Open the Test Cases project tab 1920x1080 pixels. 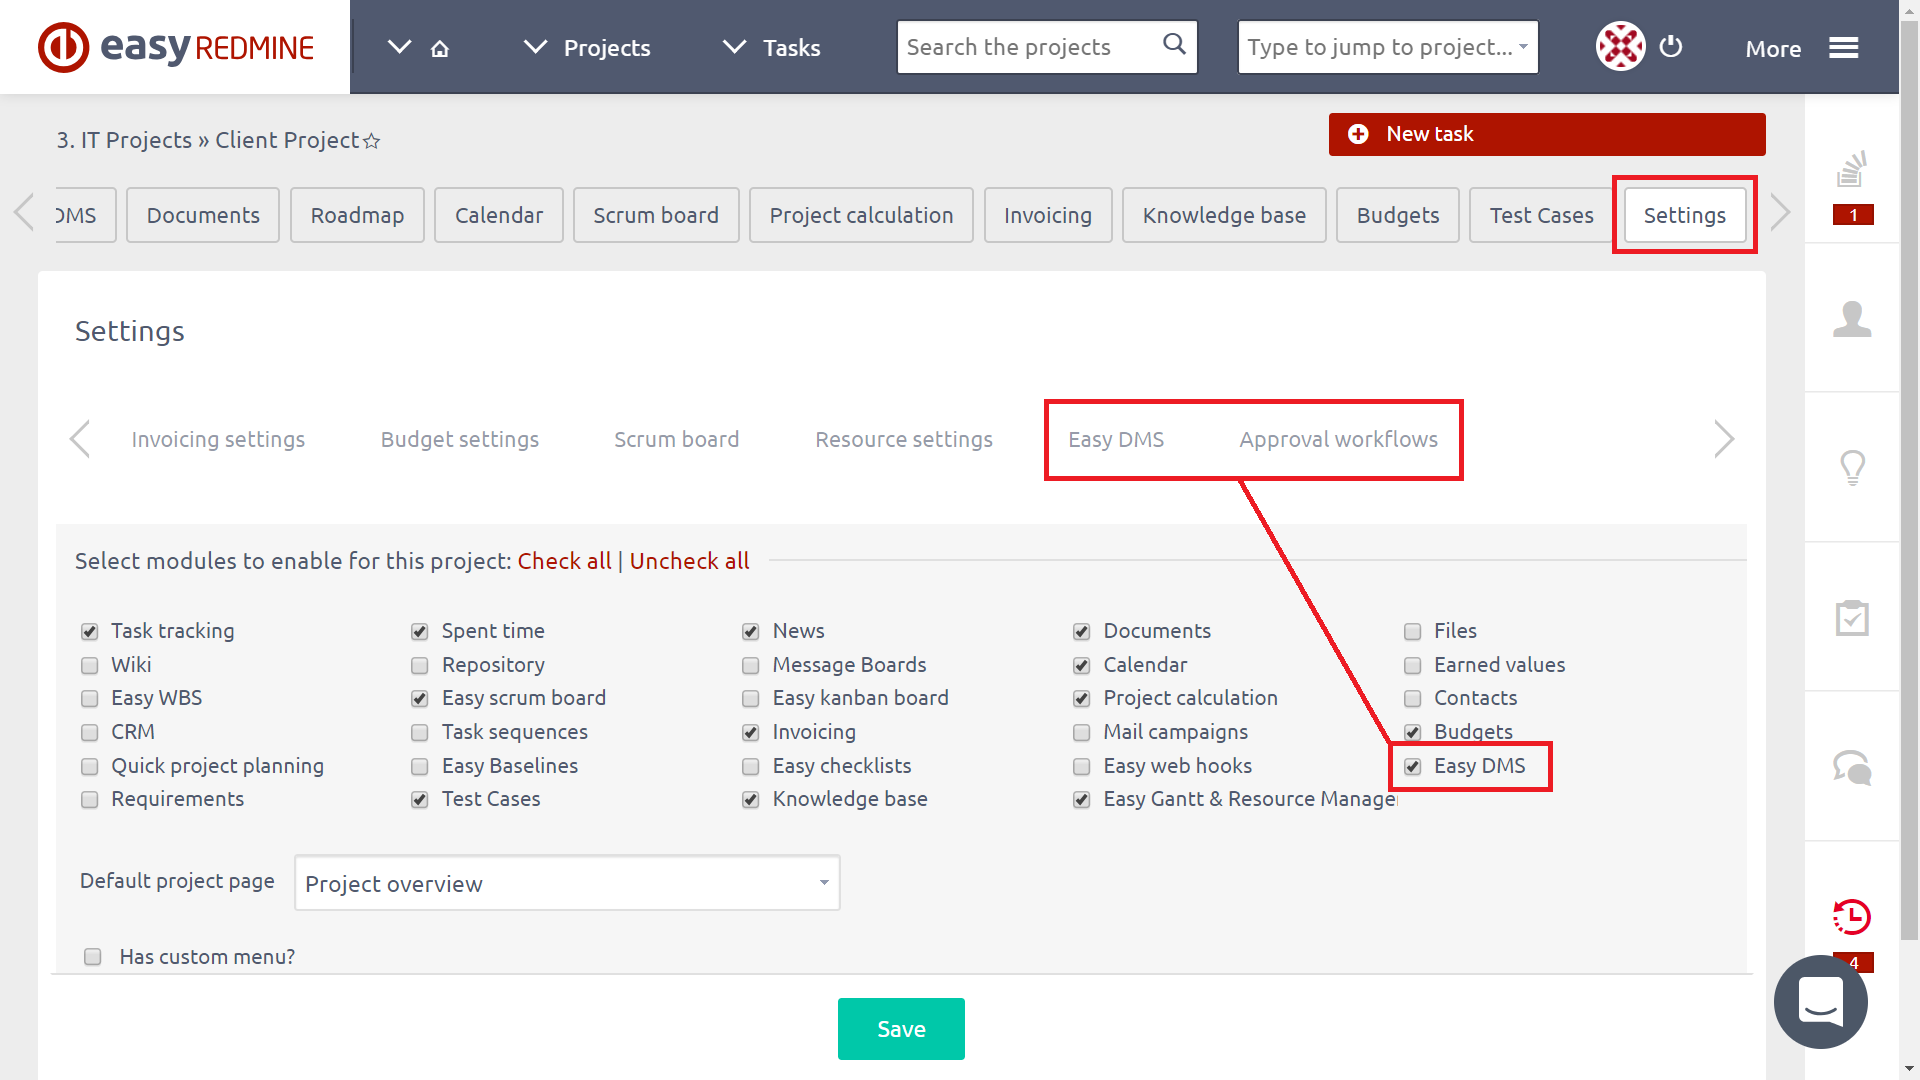click(x=1541, y=215)
